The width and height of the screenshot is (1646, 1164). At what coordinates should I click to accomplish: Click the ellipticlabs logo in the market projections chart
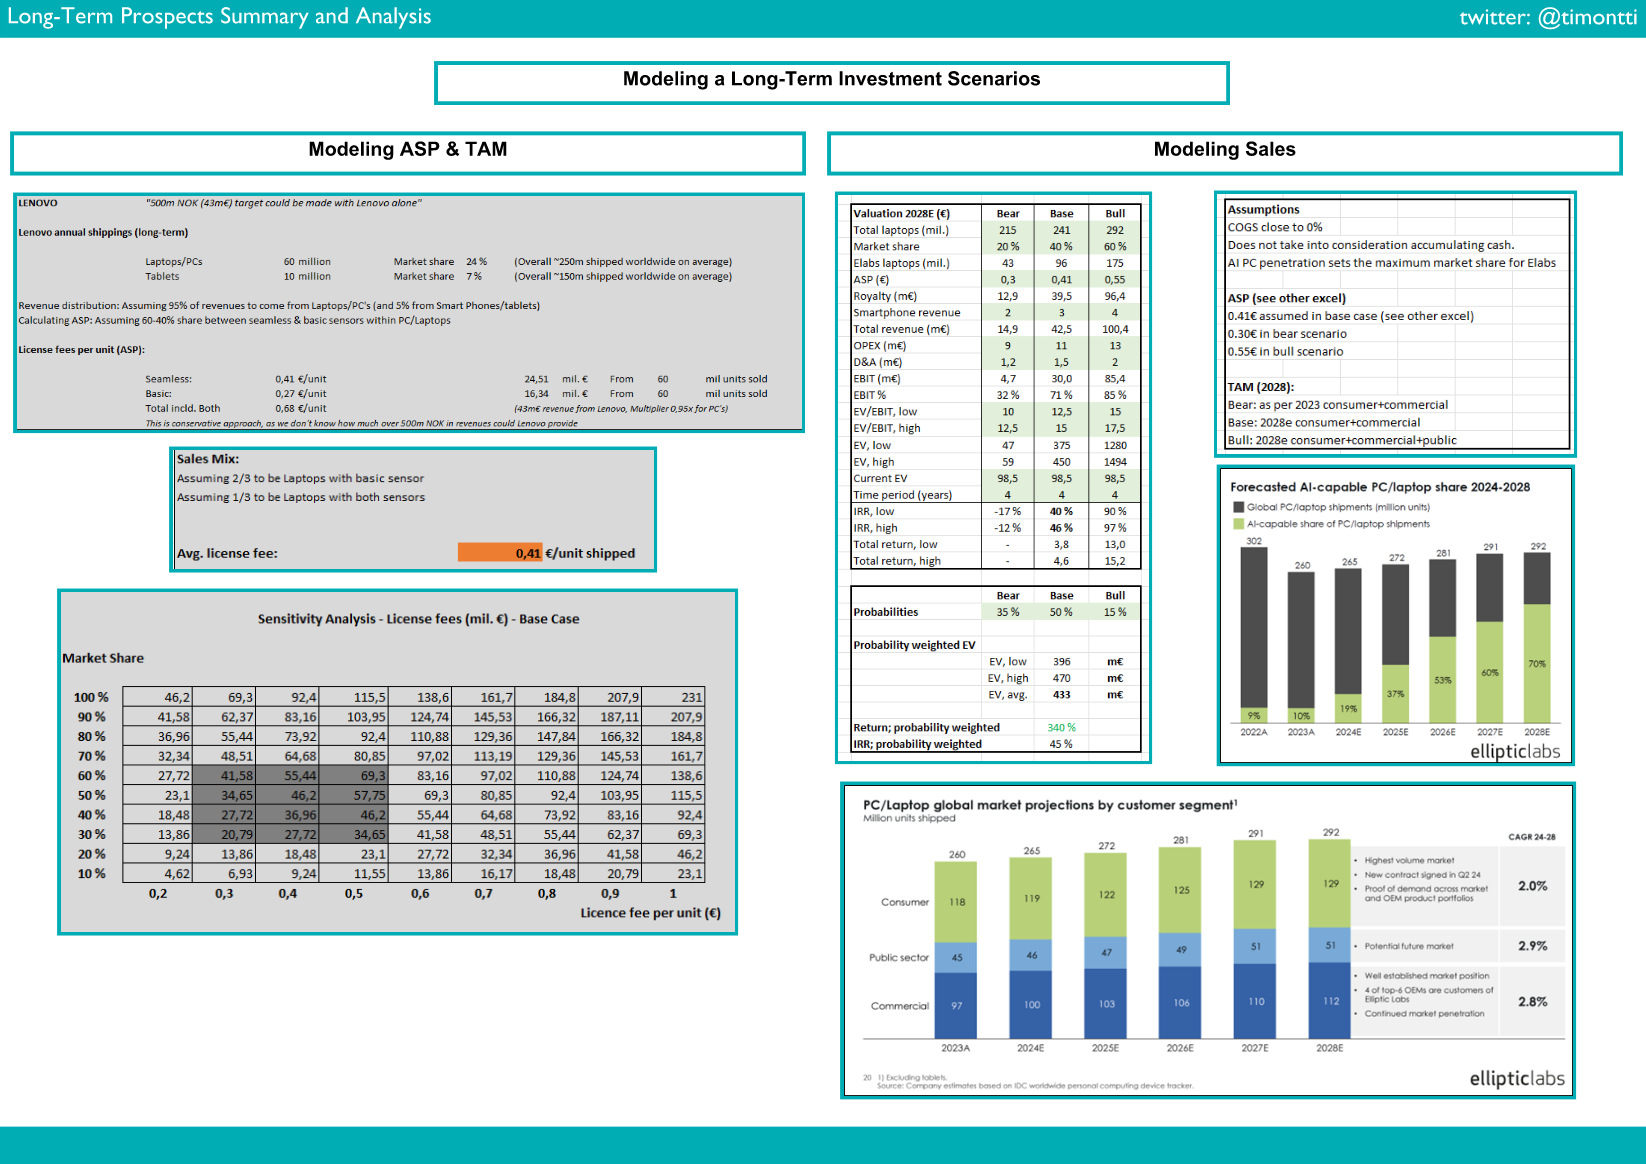click(1516, 1078)
